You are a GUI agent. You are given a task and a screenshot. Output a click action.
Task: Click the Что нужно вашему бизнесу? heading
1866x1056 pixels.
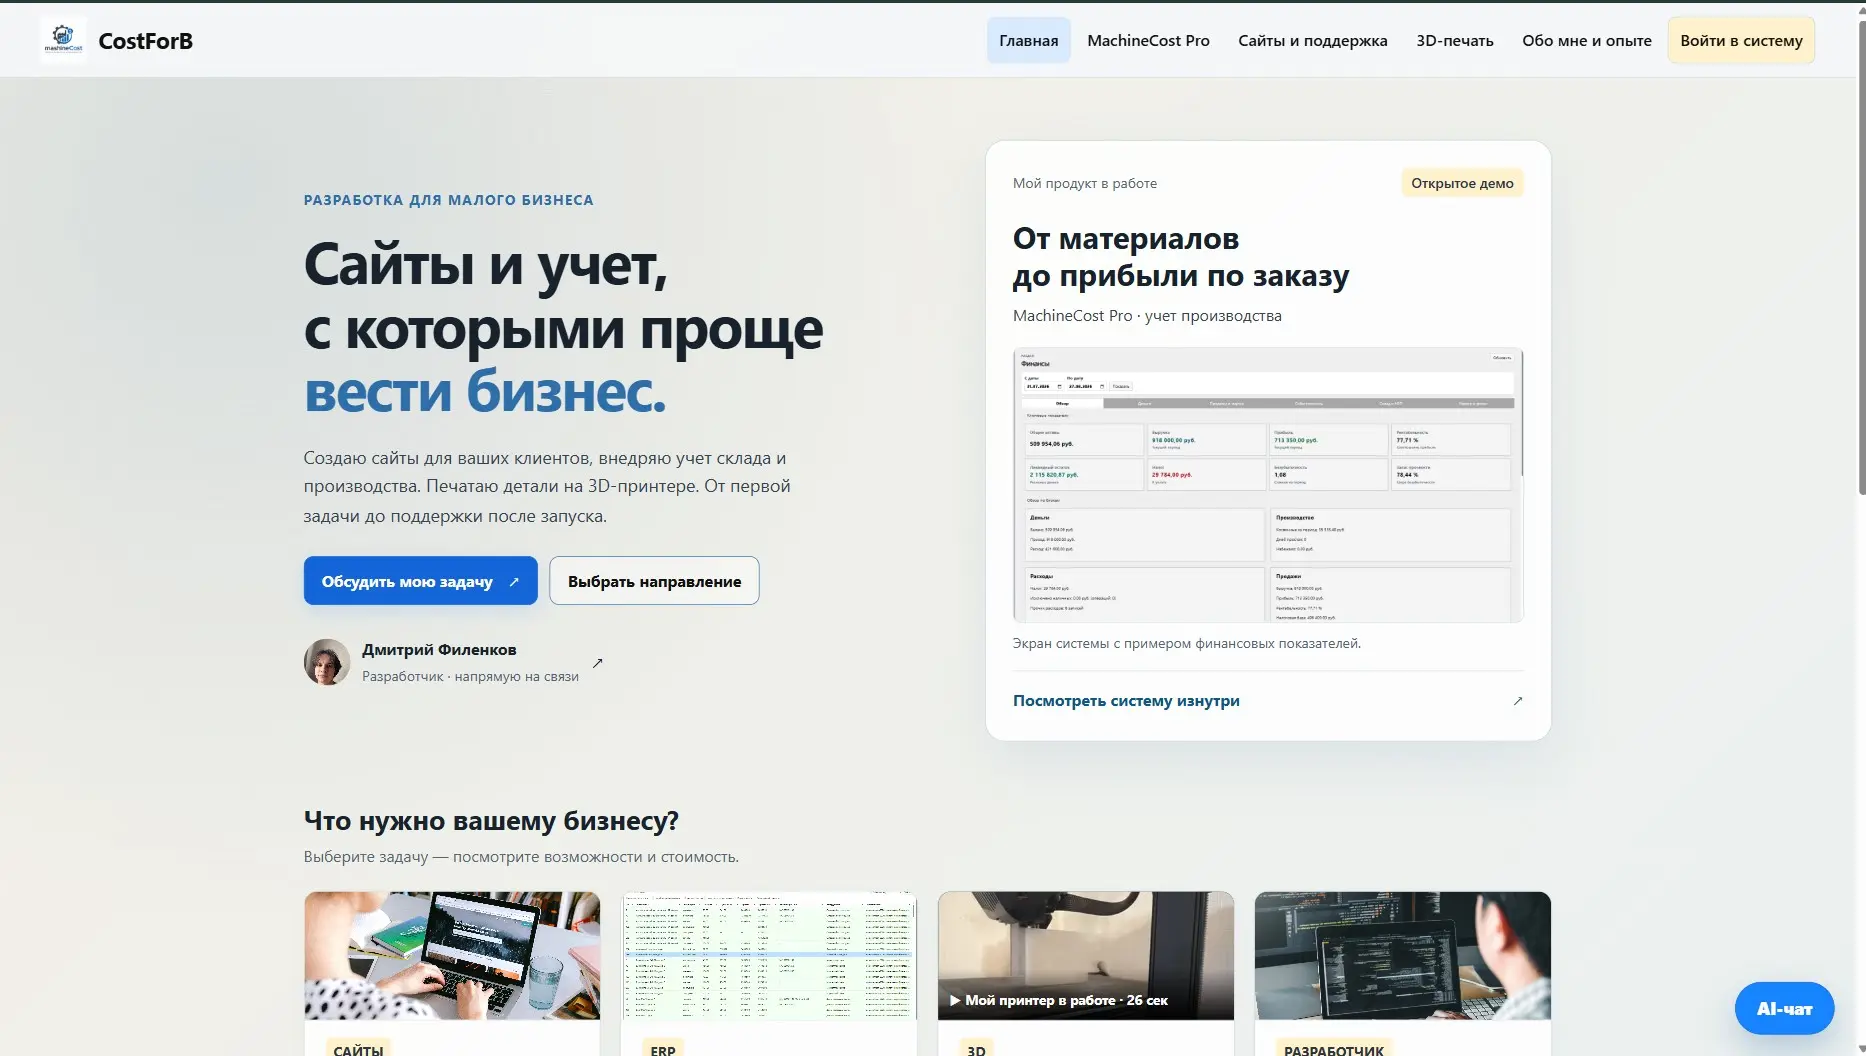[491, 820]
